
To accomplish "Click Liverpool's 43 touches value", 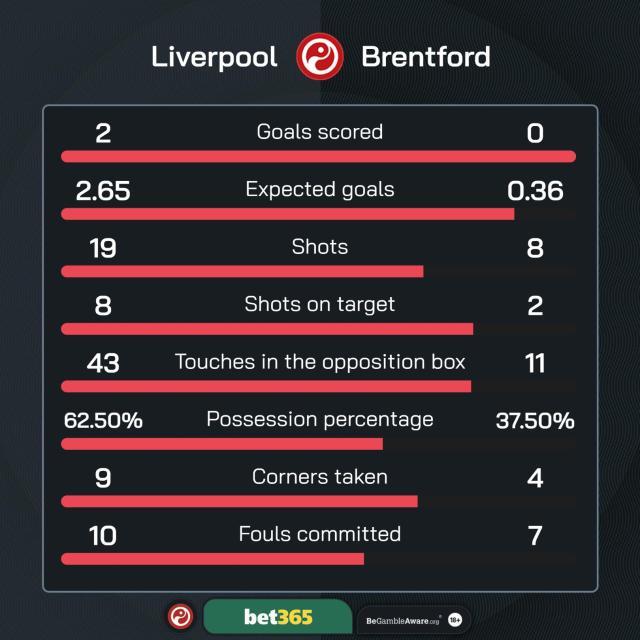I will pyautogui.click(x=103, y=363).
